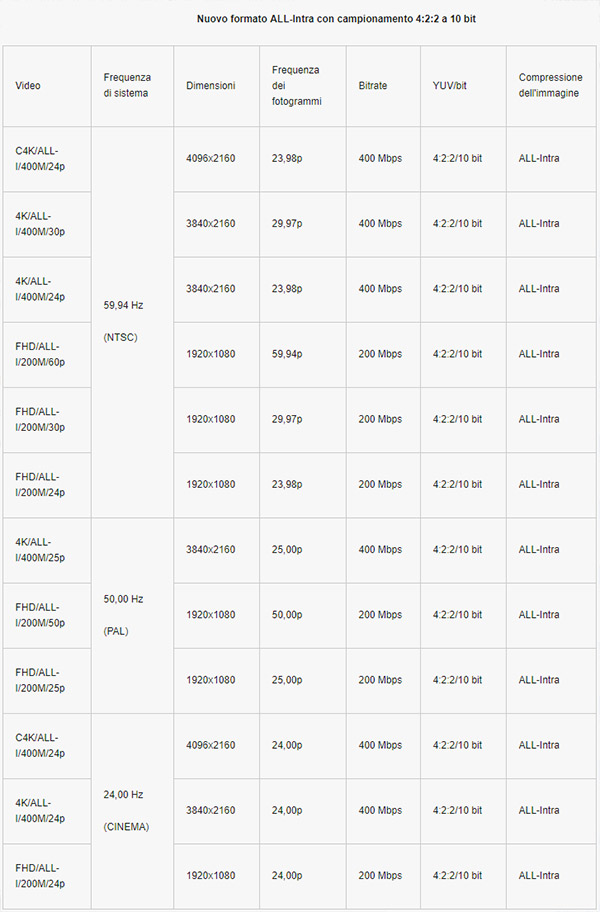
Task: Select the "Bitrate" column header
Action: click(x=373, y=86)
